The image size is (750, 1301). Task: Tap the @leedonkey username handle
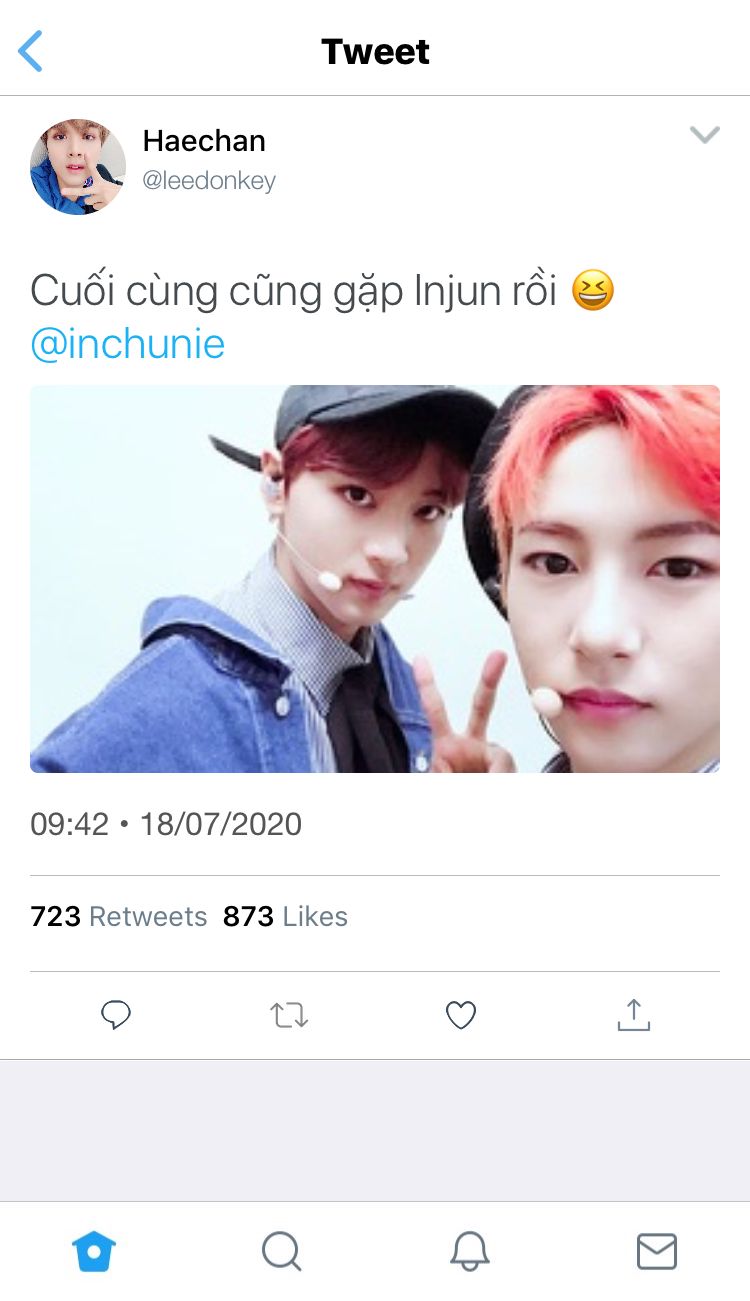click(209, 181)
